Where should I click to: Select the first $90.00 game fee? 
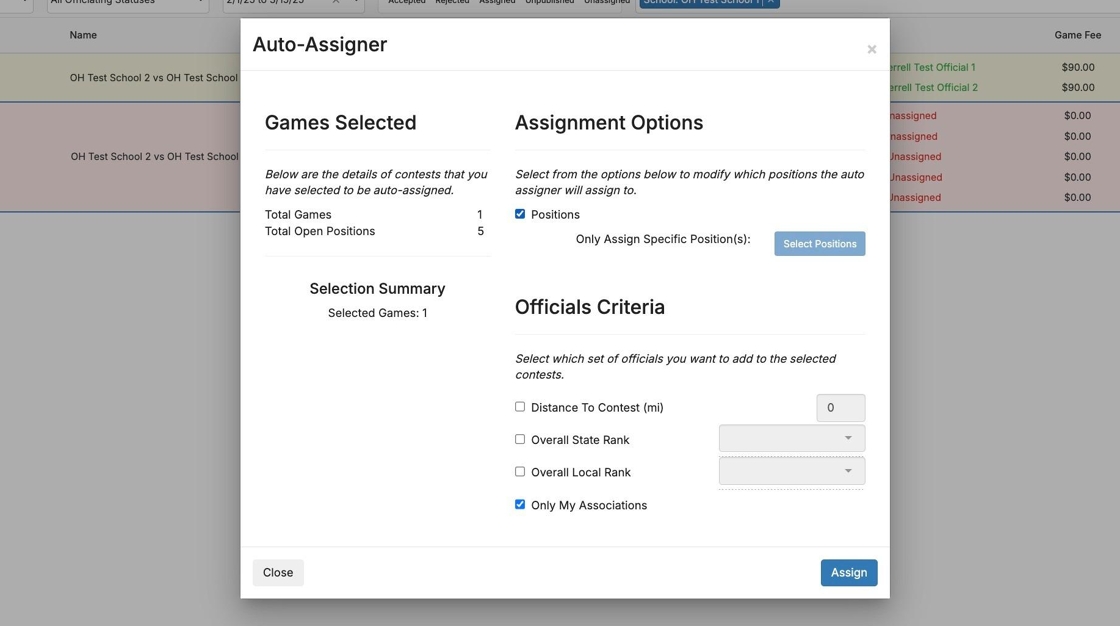pos(1077,68)
